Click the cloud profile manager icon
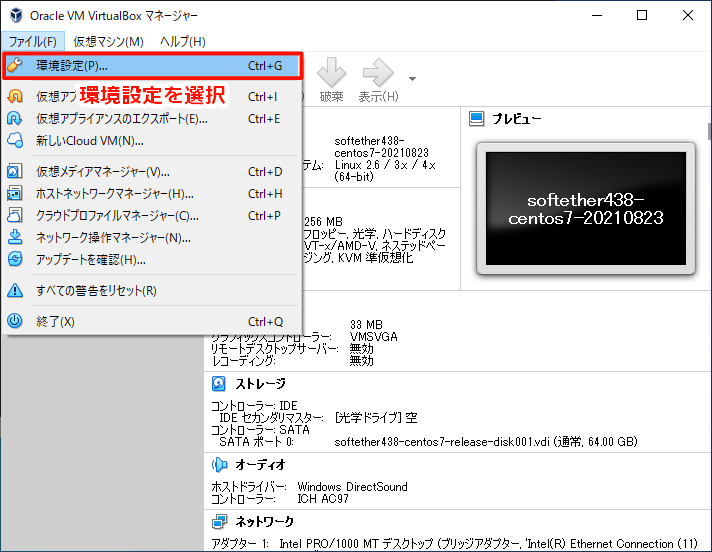Screen dimensions: 712x552 coord(15,215)
